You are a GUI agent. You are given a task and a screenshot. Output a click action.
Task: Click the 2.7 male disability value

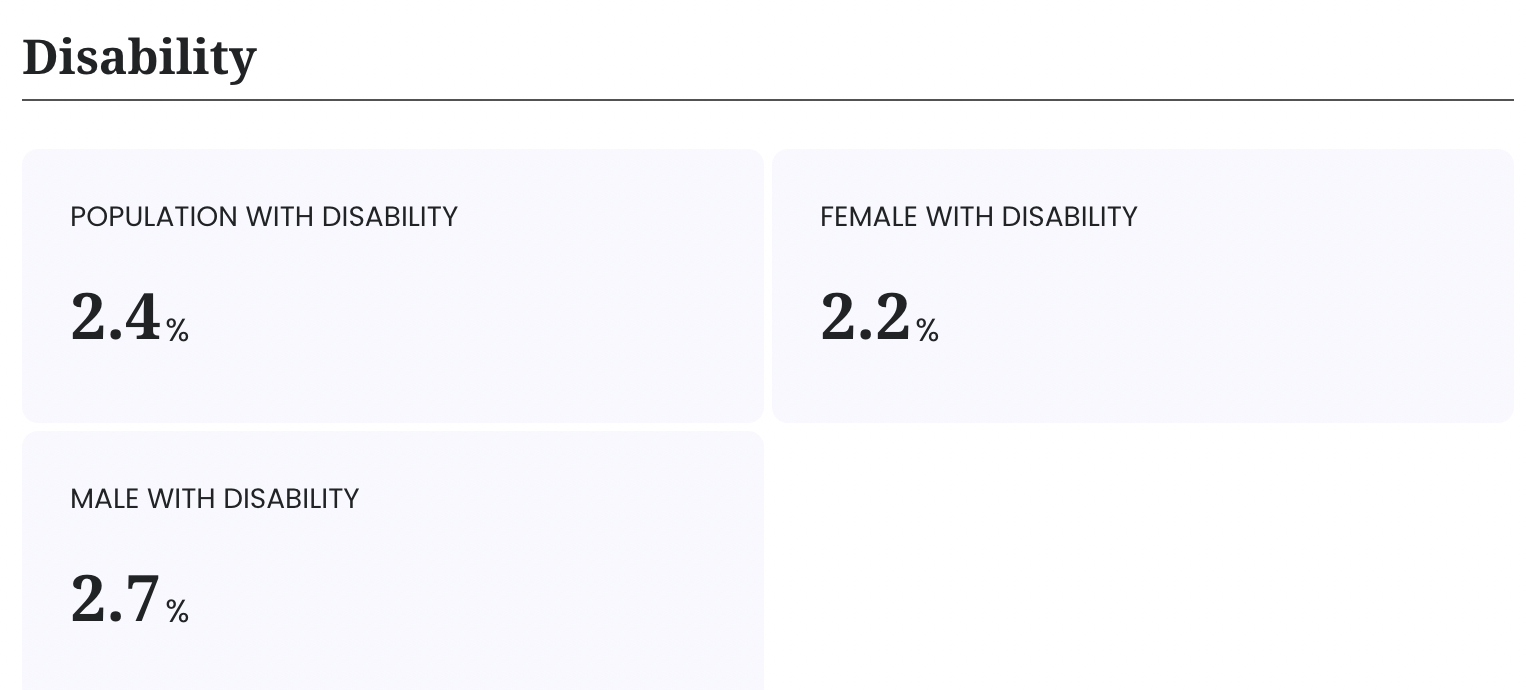pos(115,599)
